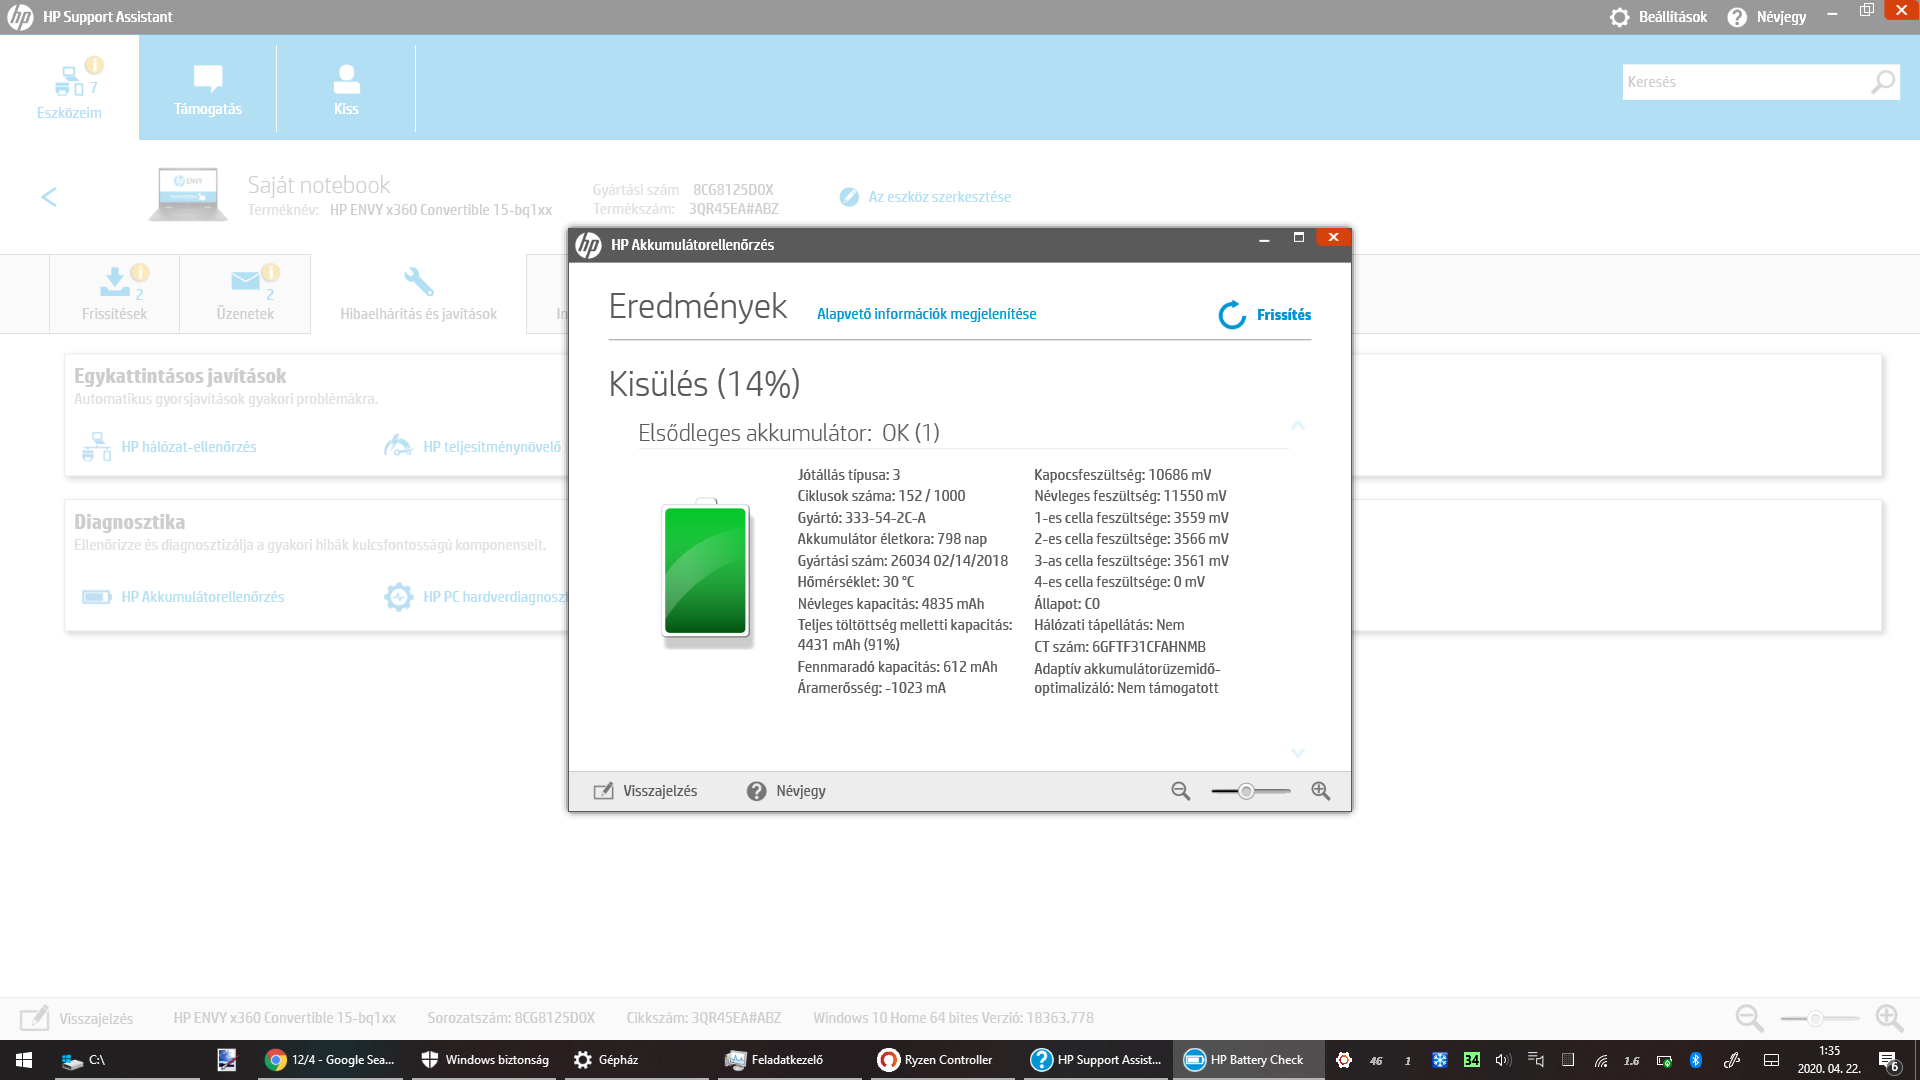Open Gépház settings from the taskbar
Image resolution: width=1920 pixels, height=1080 pixels.
(x=638, y=1060)
